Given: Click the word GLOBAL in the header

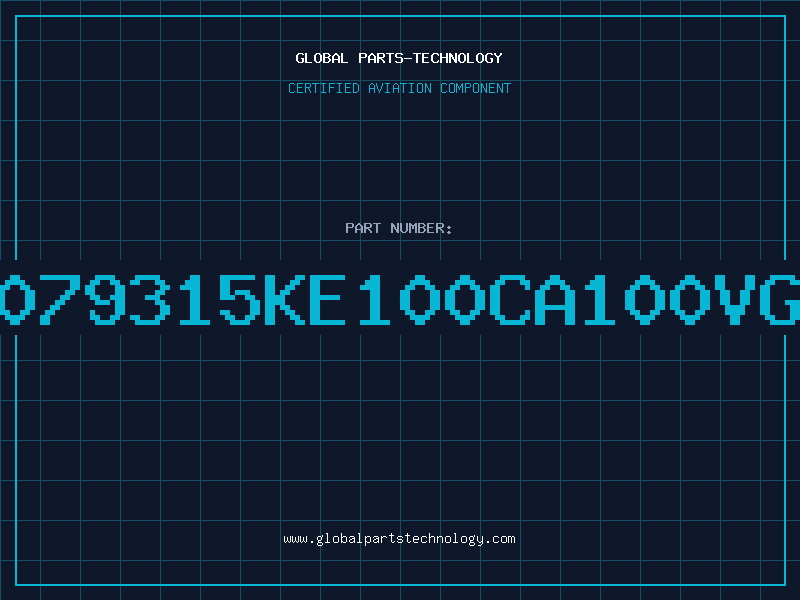Looking at the screenshot, I should (x=322, y=58).
